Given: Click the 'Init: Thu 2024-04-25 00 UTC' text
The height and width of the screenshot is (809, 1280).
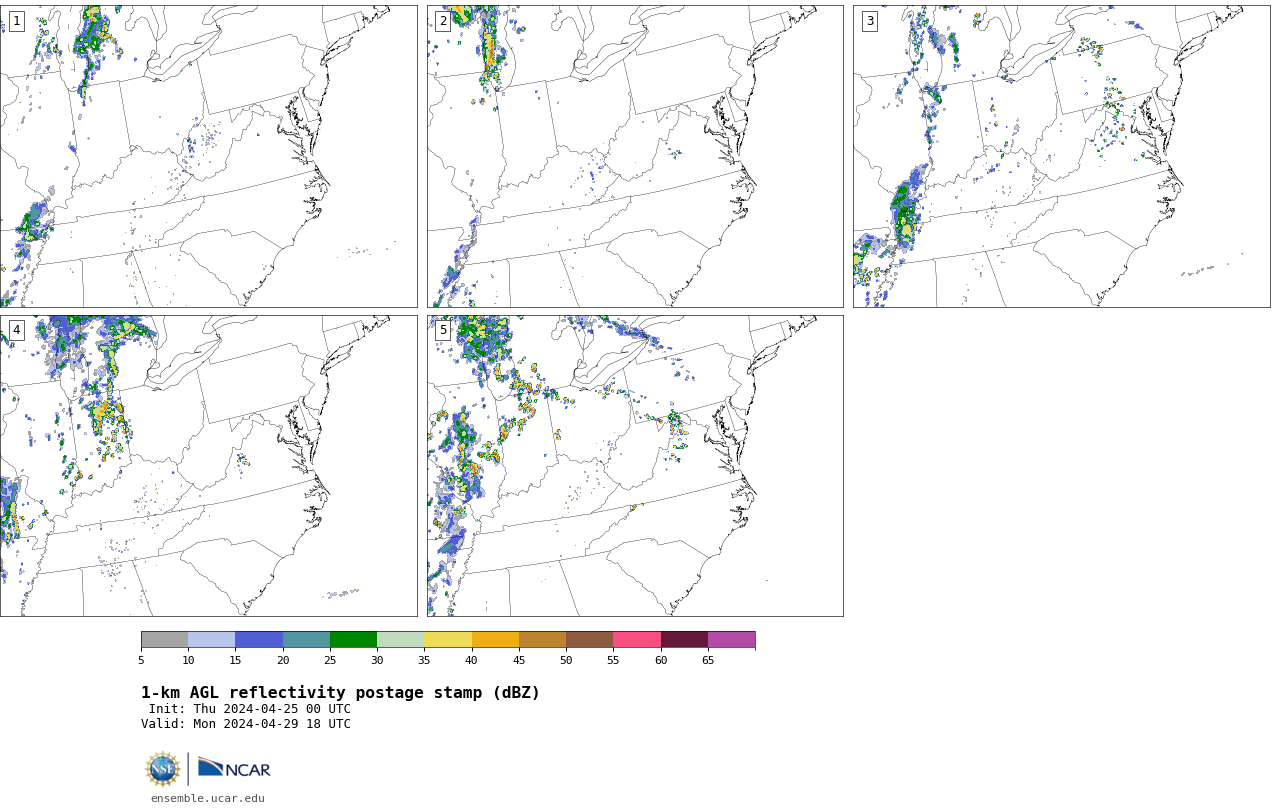Looking at the screenshot, I should (x=250, y=709).
